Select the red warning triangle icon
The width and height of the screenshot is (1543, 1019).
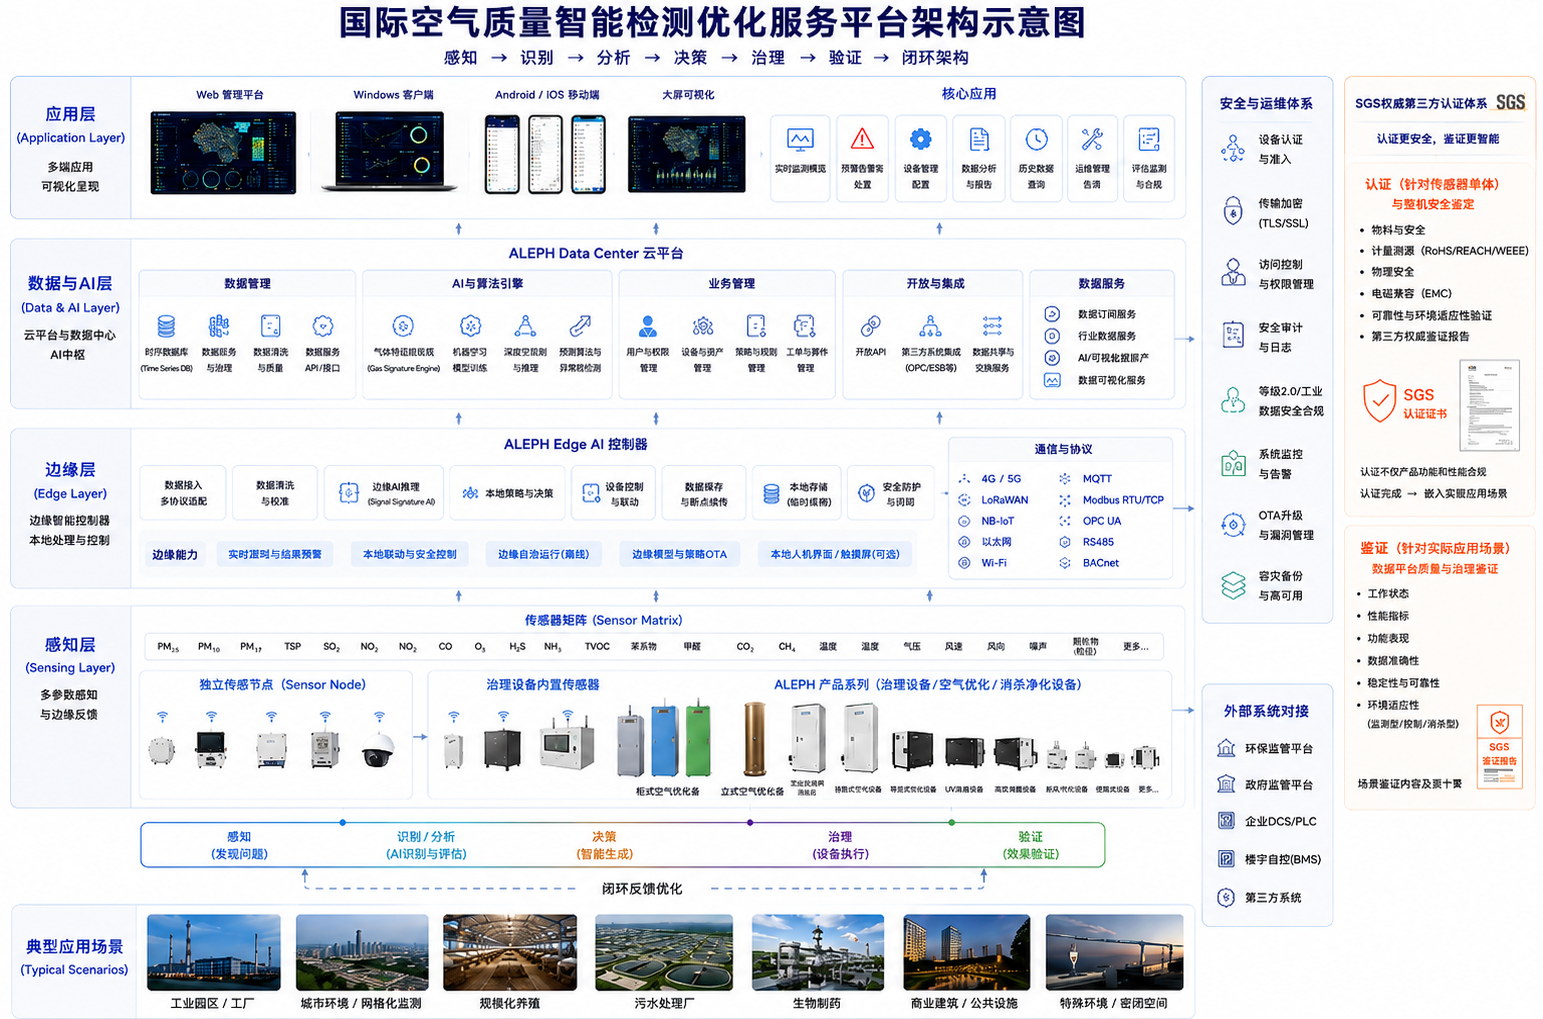(862, 138)
